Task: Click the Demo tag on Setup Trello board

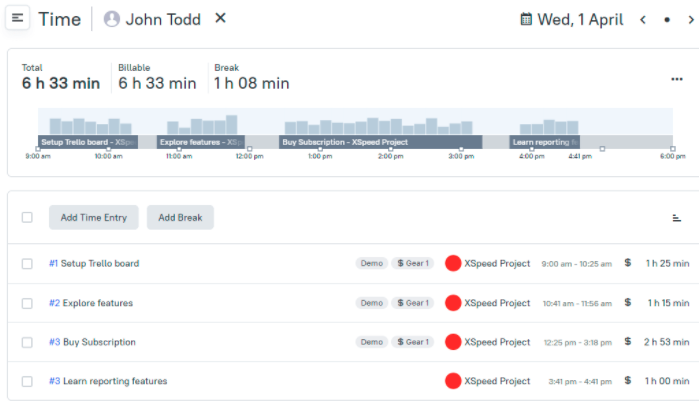Action: pos(372,263)
